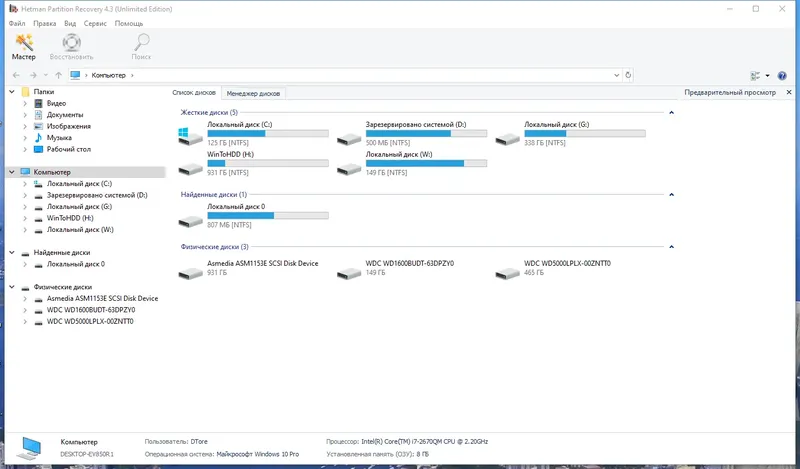
Task: Select WinToHDD (H:) drive icon
Action: (190, 169)
